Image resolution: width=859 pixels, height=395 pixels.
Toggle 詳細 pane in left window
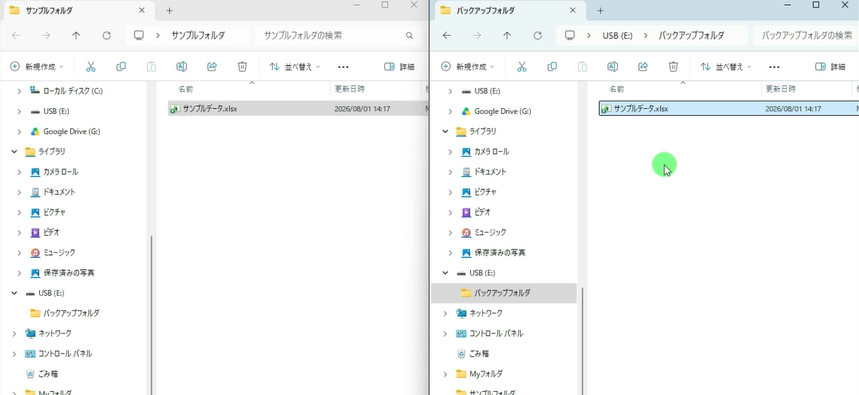tap(399, 67)
